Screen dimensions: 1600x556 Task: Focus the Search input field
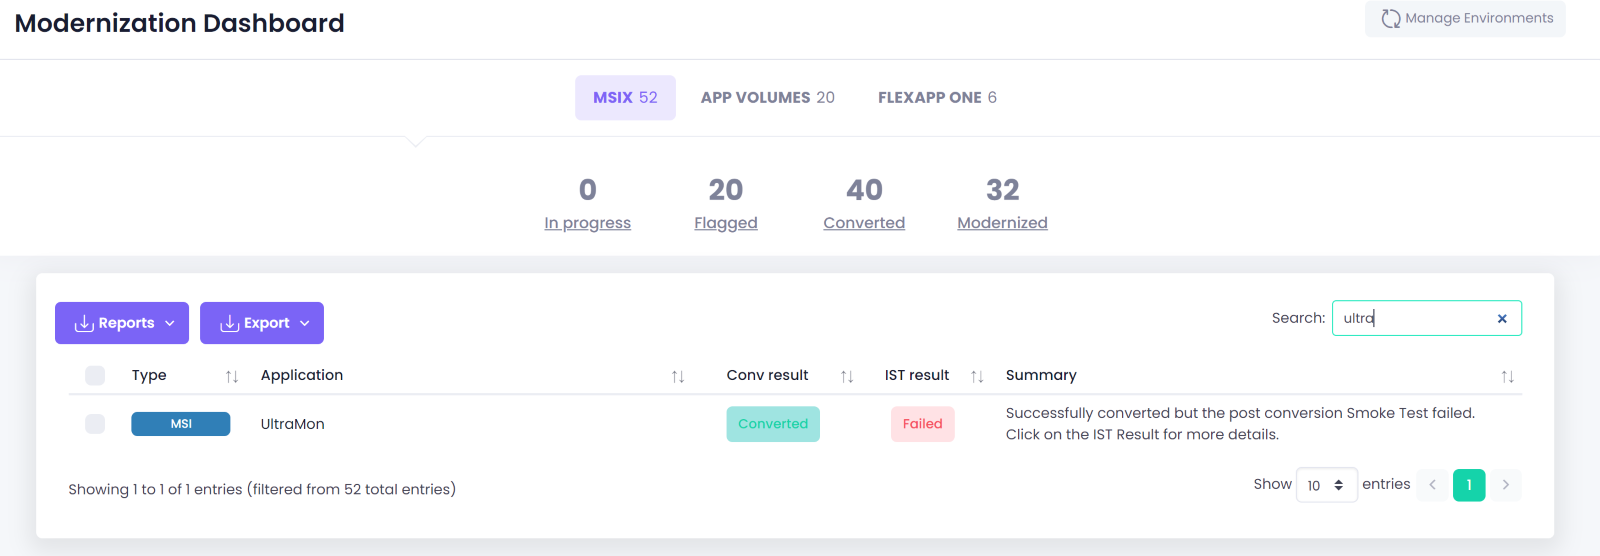[x=1412, y=319]
